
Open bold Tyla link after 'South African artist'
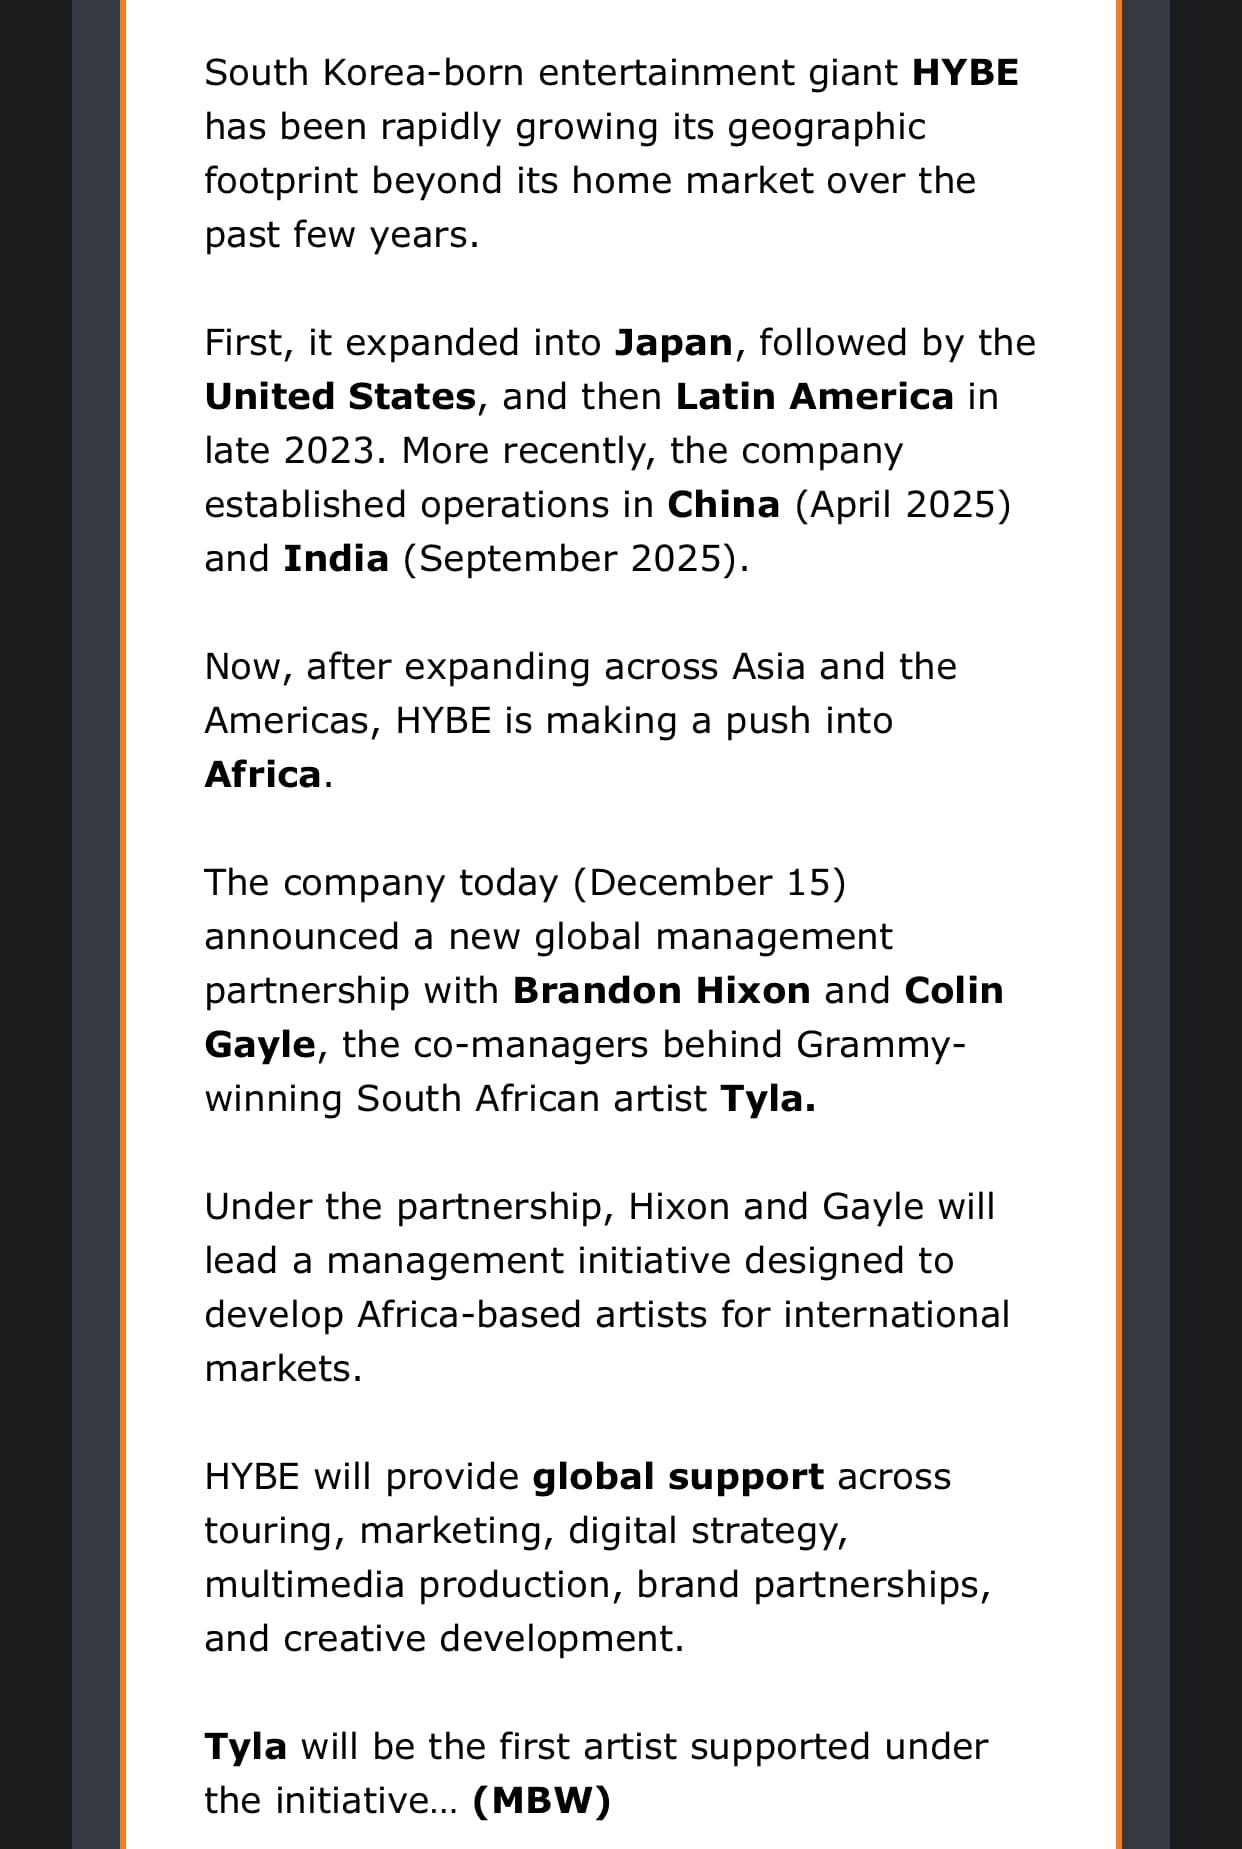click(x=767, y=1099)
